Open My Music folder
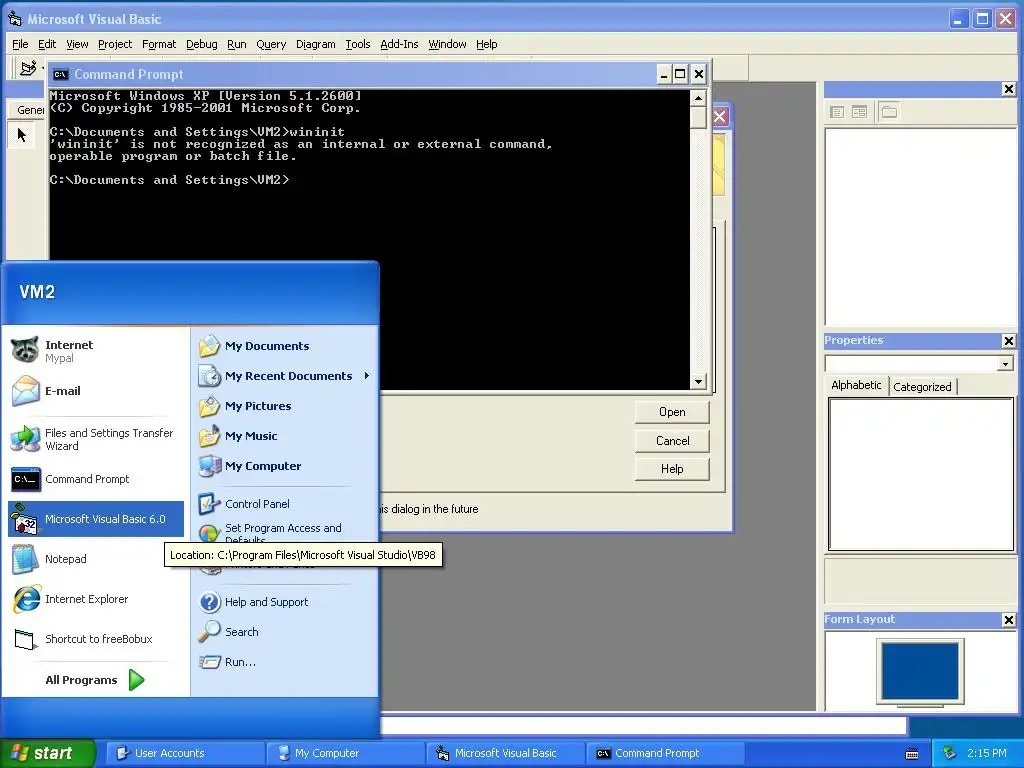Image resolution: width=1024 pixels, height=768 pixels. [x=285, y=436]
